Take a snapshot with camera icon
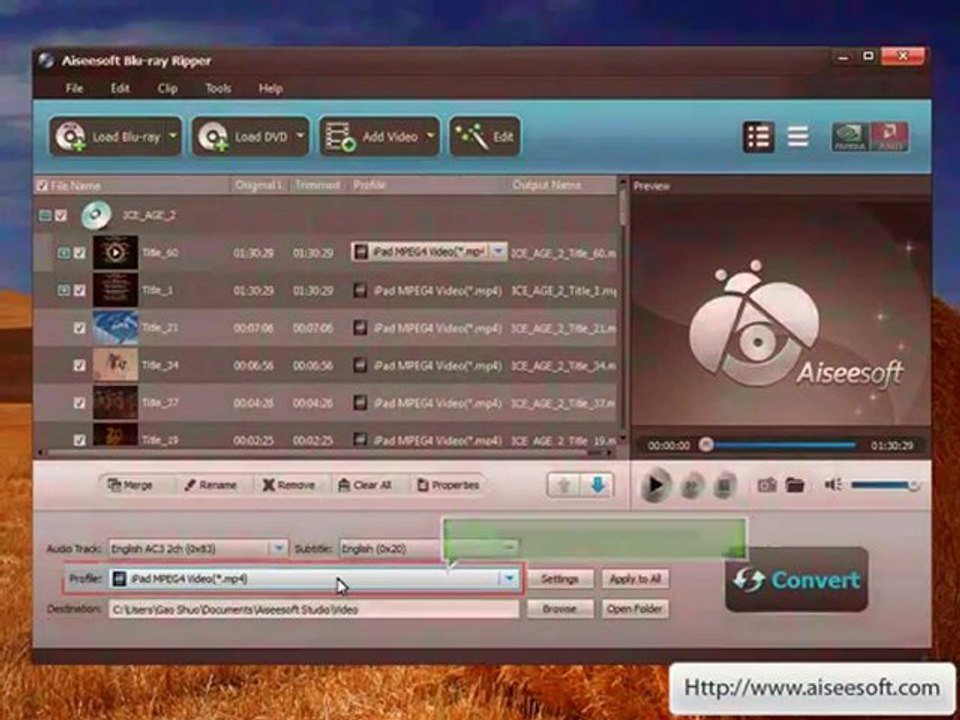 tap(767, 486)
